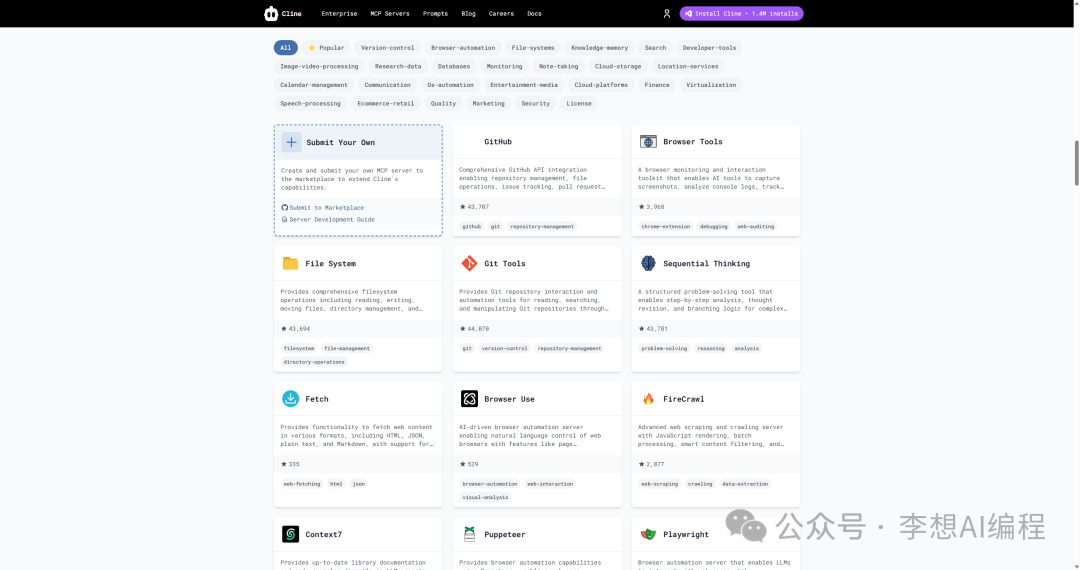
Task: Select the All category filter
Action: pos(285,48)
